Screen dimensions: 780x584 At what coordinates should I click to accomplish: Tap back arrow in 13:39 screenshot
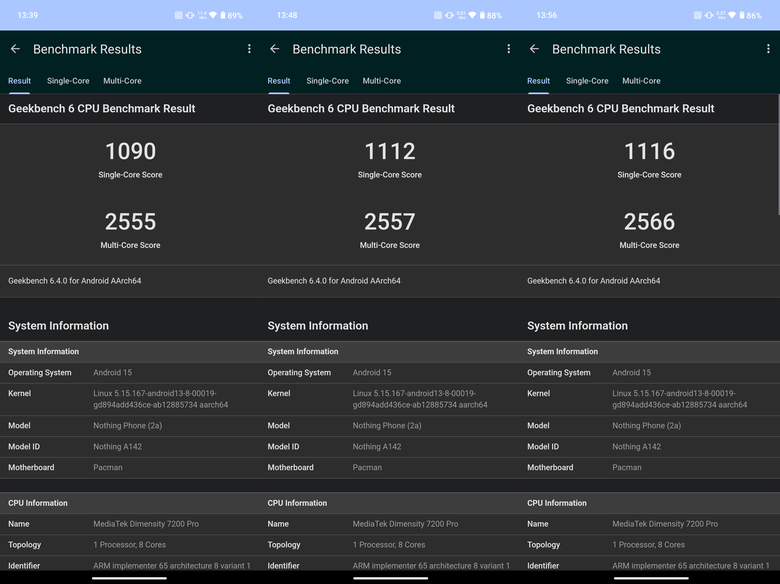(15, 49)
